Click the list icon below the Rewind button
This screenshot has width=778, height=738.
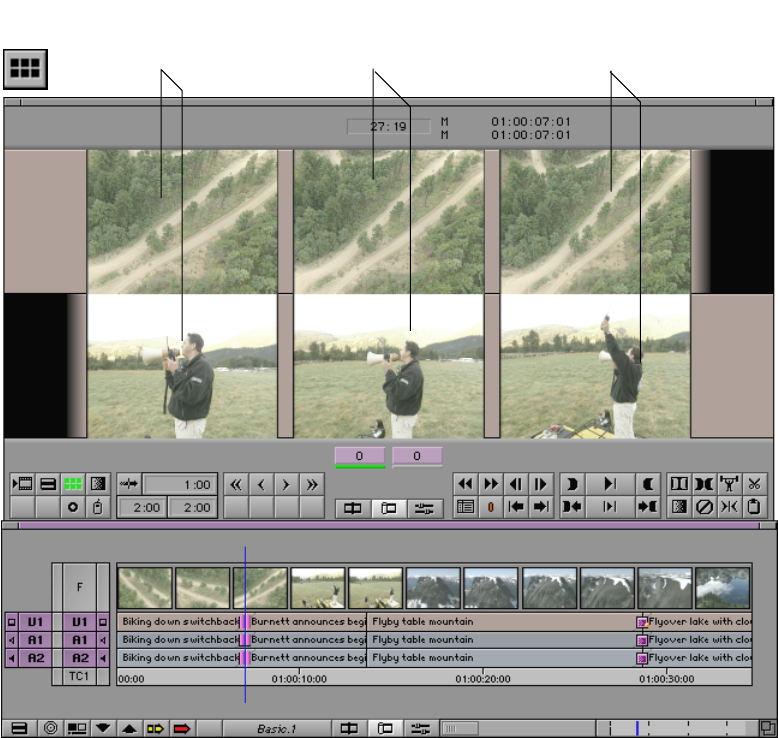(x=465, y=507)
